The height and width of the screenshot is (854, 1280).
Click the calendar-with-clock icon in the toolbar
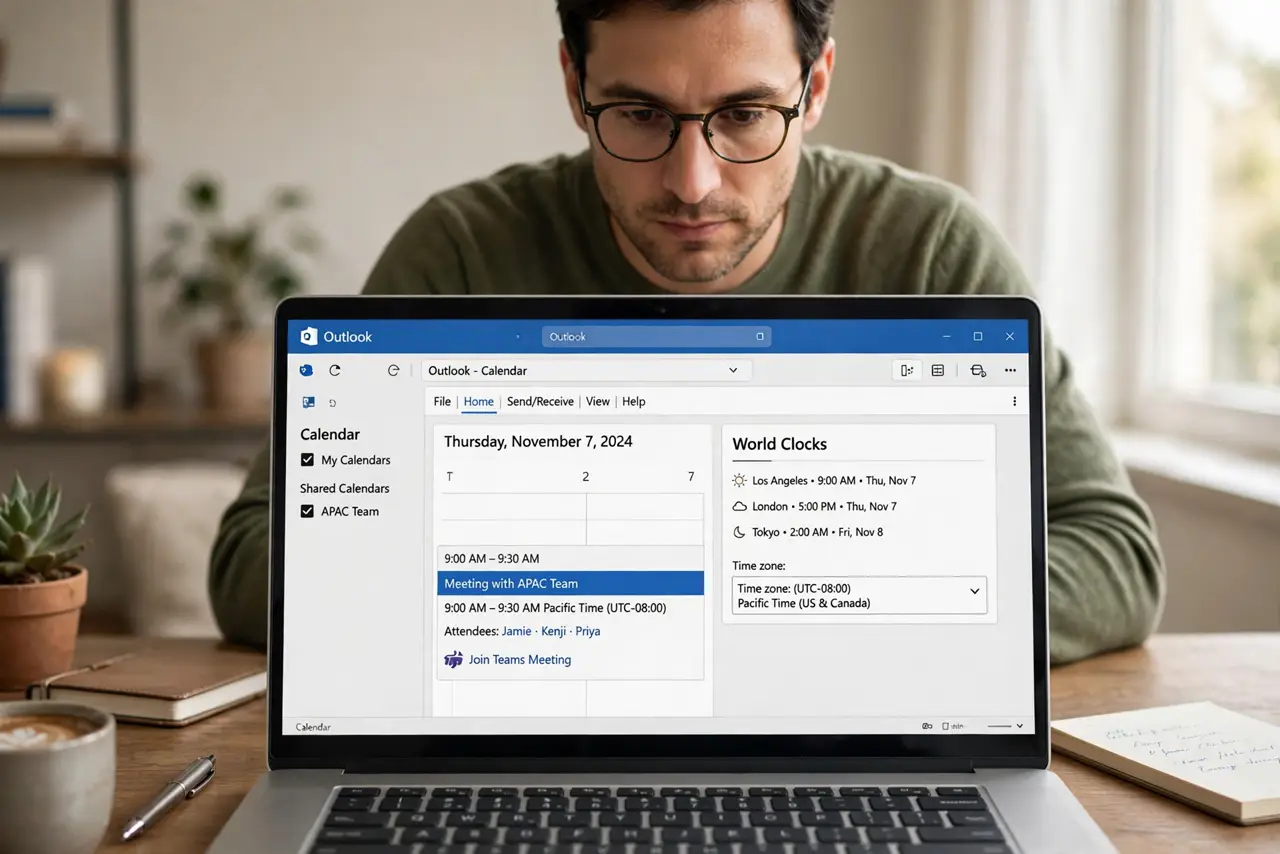[x=978, y=370]
